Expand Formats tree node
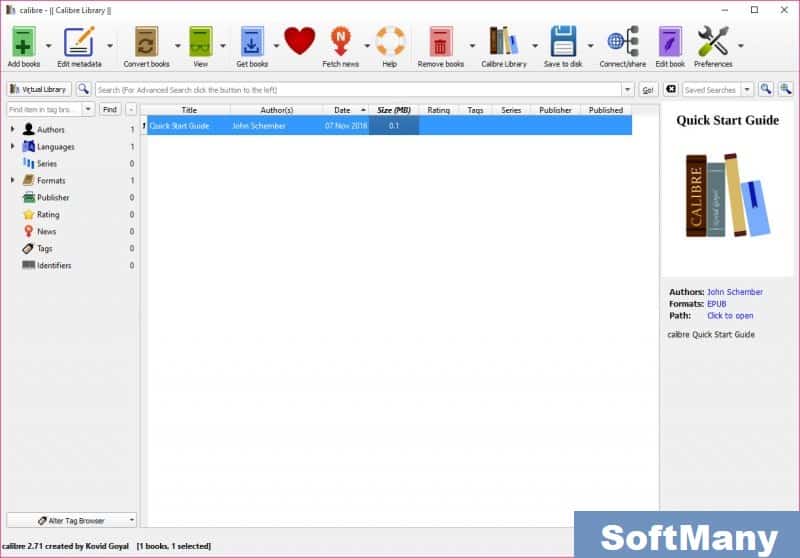800x558 pixels. pyautogui.click(x=12, y=180)
